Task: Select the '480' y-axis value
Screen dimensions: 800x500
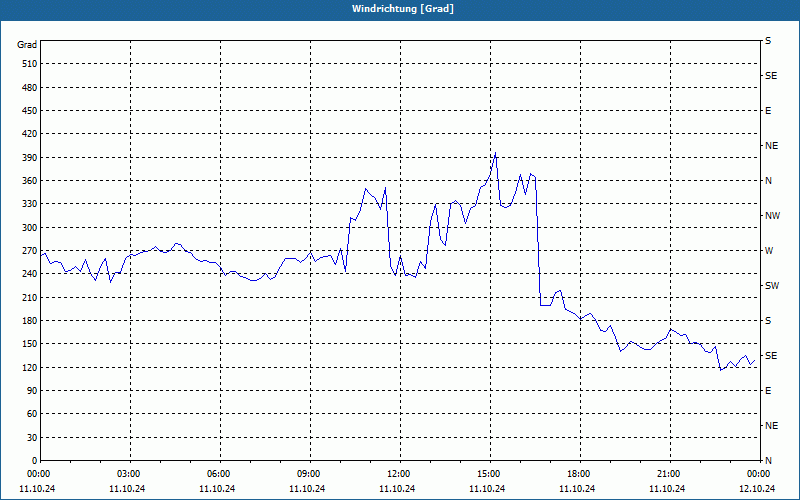Action: click(x=30, y=87)
